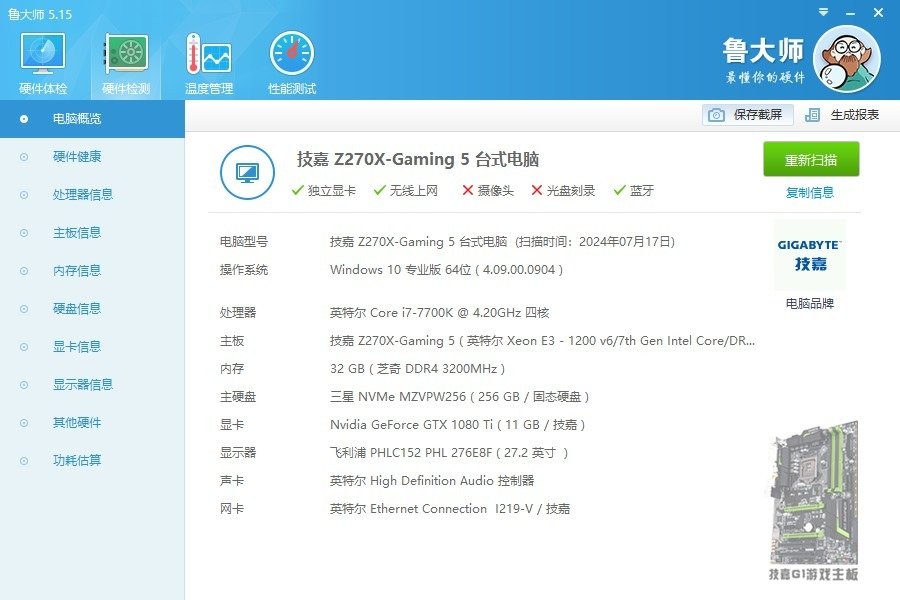Minimize the 鲁大师 window
900x600 pixels.
(851, 13)
